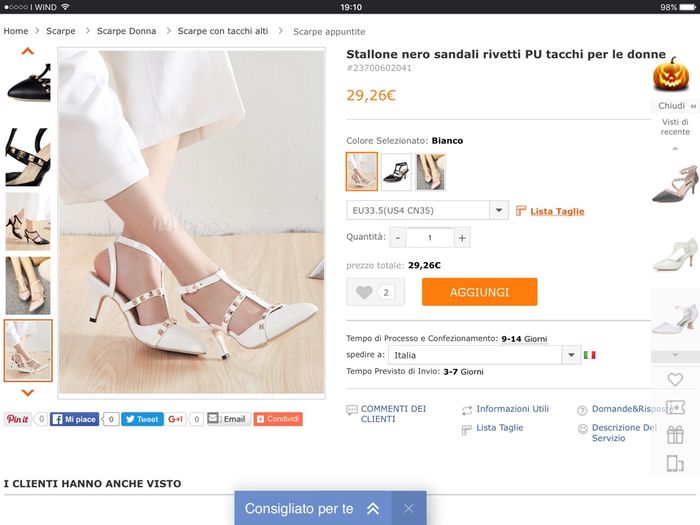Go to Scarpe Donna breadcrumb

[x=126, y=31]
